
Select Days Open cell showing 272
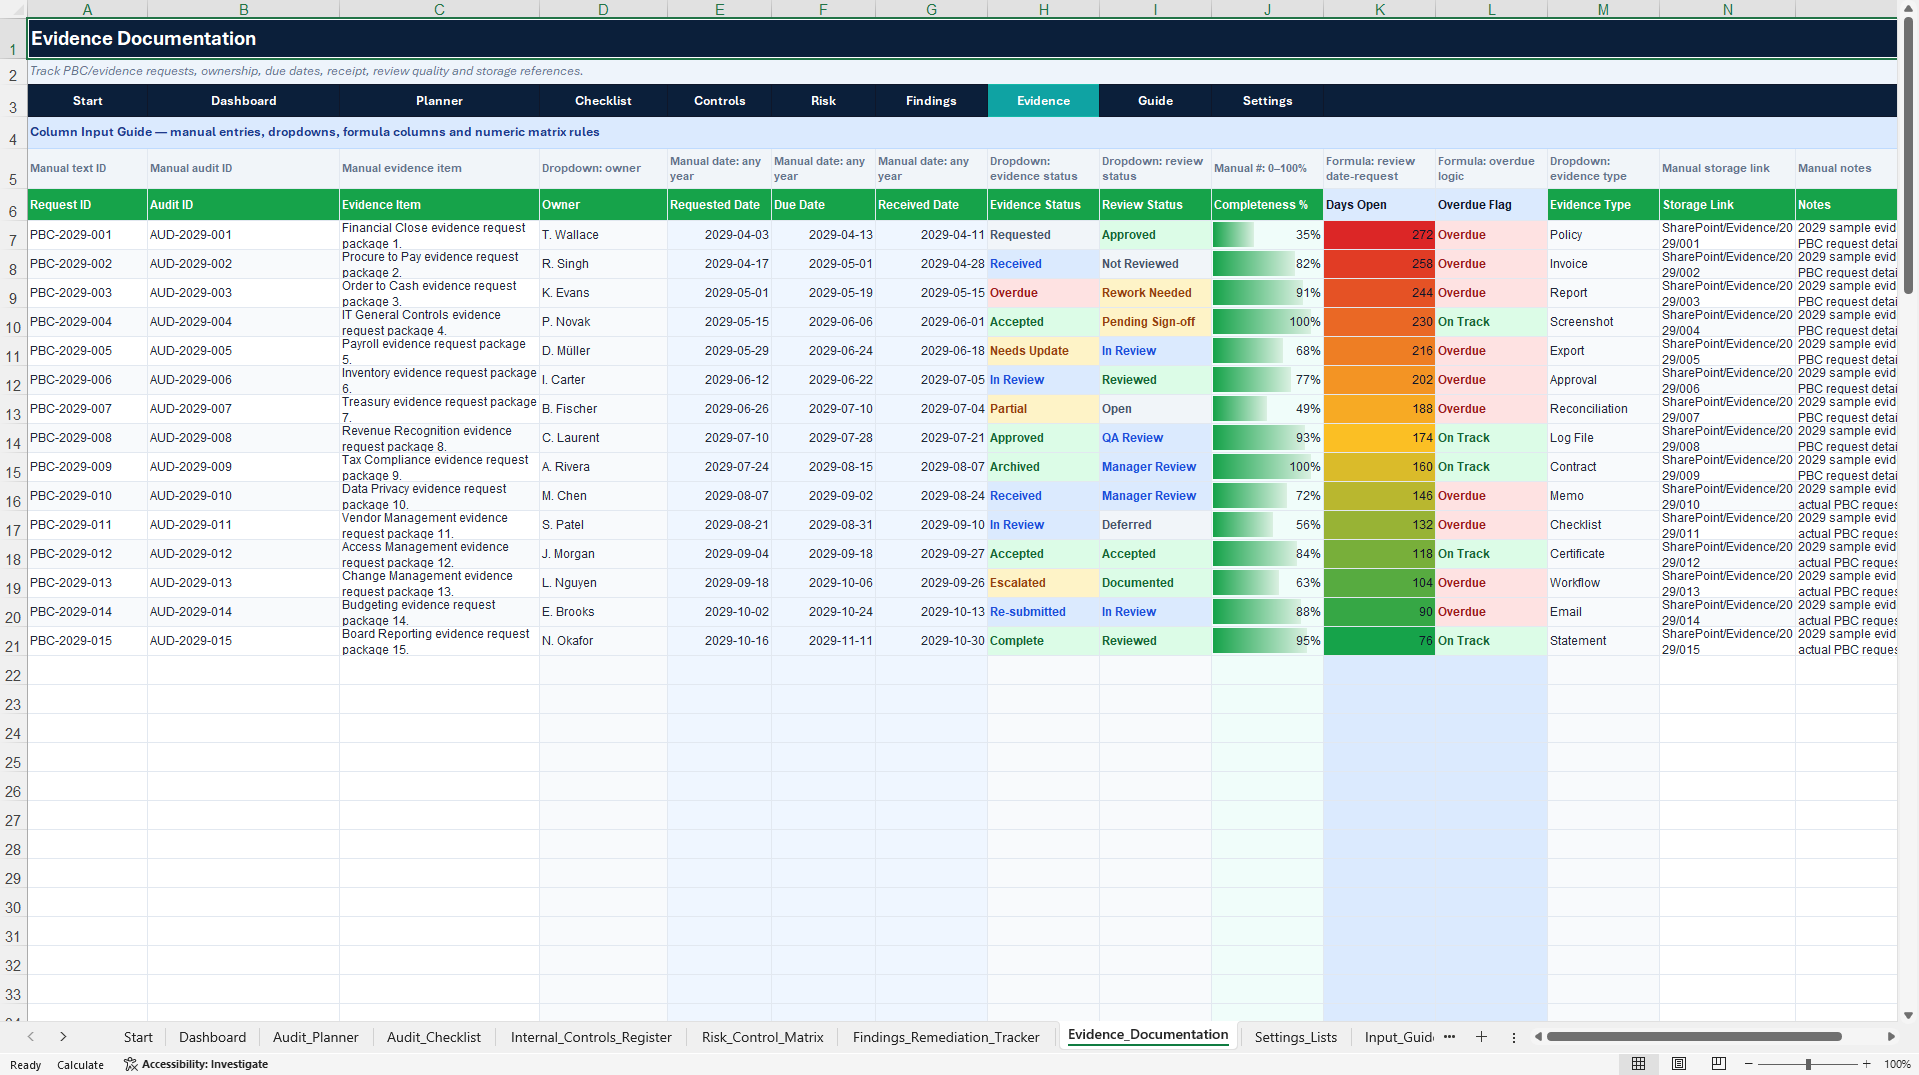pos(1379,235)
